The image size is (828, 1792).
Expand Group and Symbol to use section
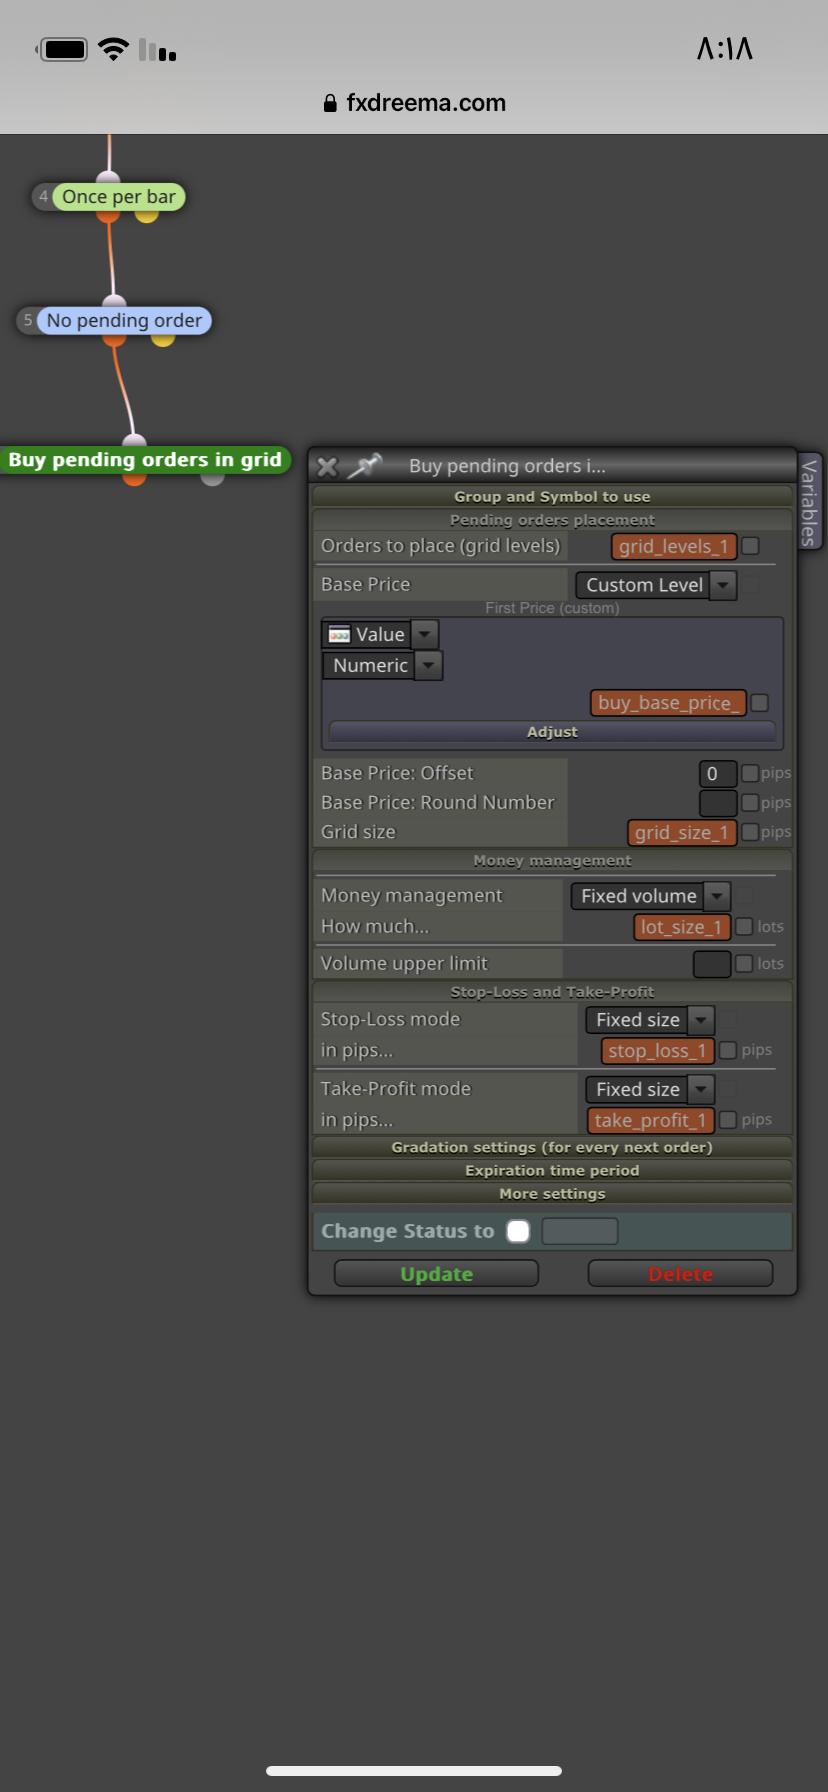[x=552, y=496]
